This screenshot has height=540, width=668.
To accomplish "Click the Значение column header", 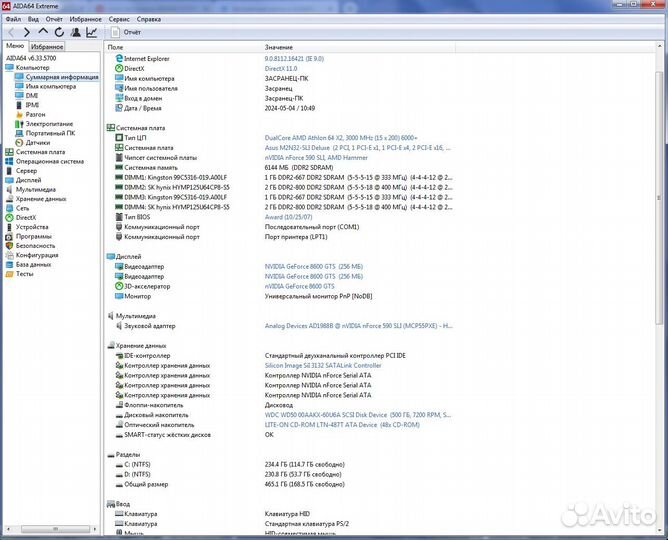I will [x=279, y=47].
